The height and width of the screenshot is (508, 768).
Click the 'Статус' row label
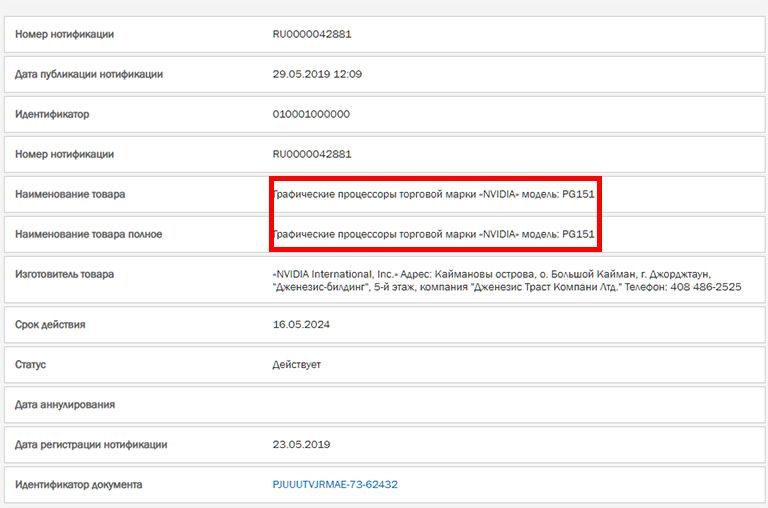pos(30,365)
